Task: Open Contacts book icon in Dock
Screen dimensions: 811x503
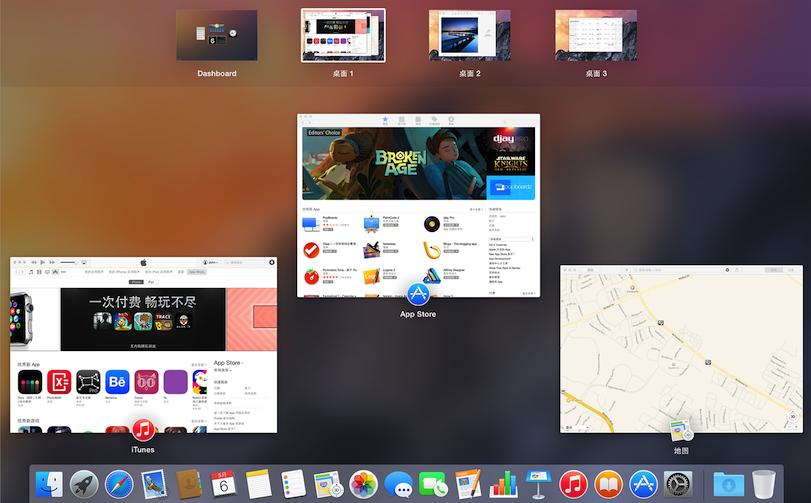Action: click(188, 484)
